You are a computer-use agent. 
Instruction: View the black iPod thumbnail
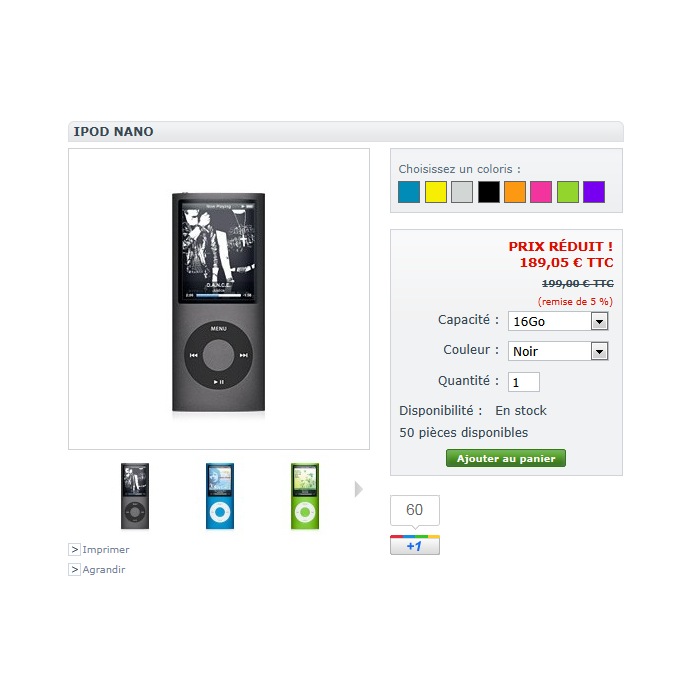pyautogui.click(x=135, y=496)
